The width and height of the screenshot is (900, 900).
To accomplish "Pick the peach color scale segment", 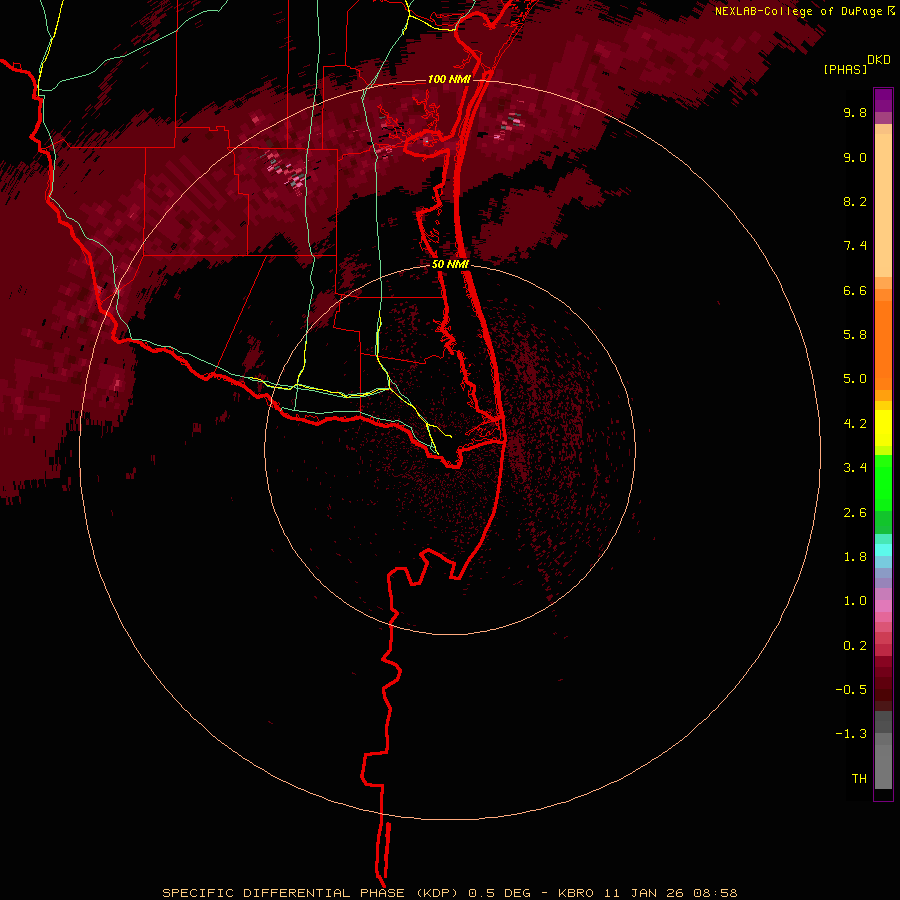I will [x=883, y=205].
